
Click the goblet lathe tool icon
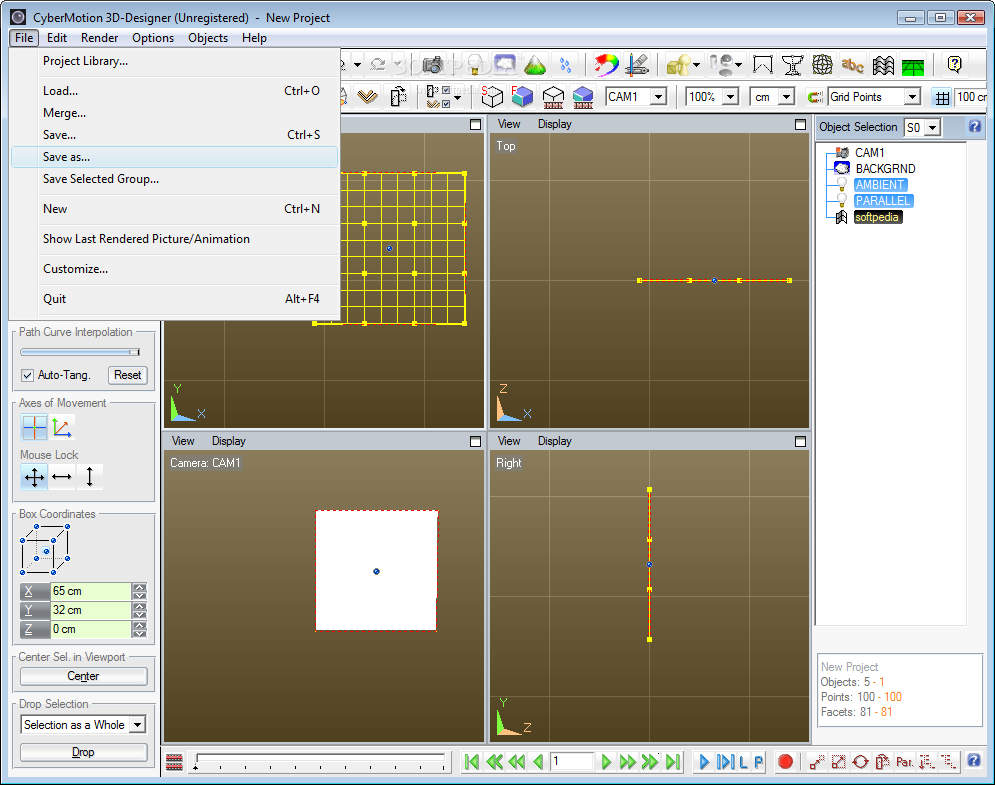[792, 65]
